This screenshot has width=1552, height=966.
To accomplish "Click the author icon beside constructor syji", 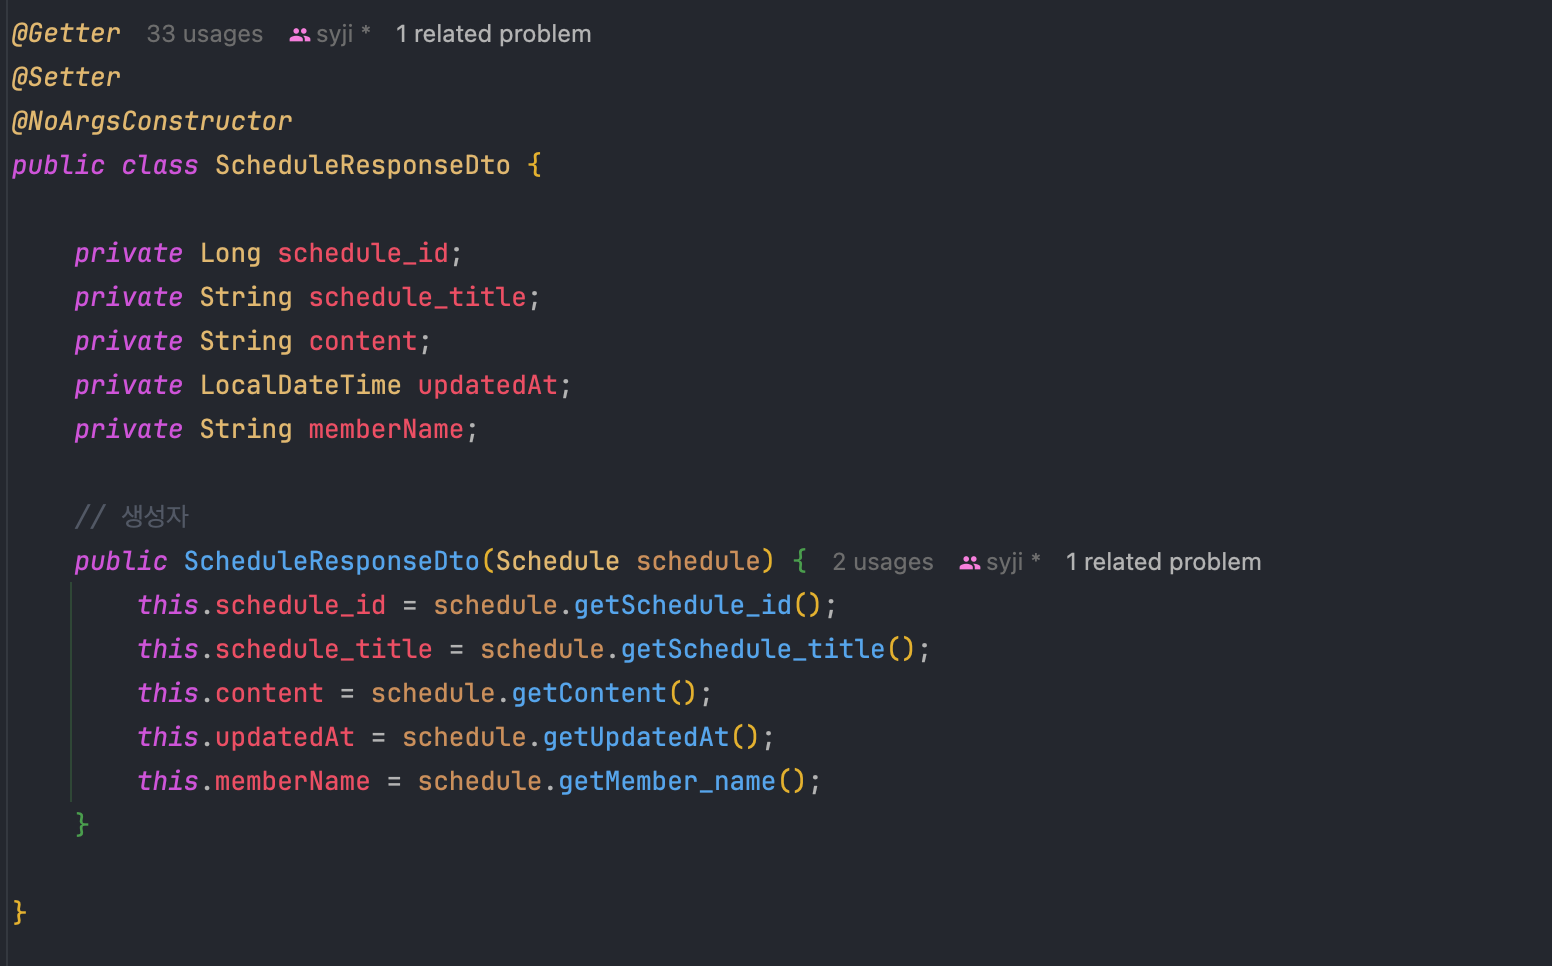I will pyautogui.click(x=969, y=563).
